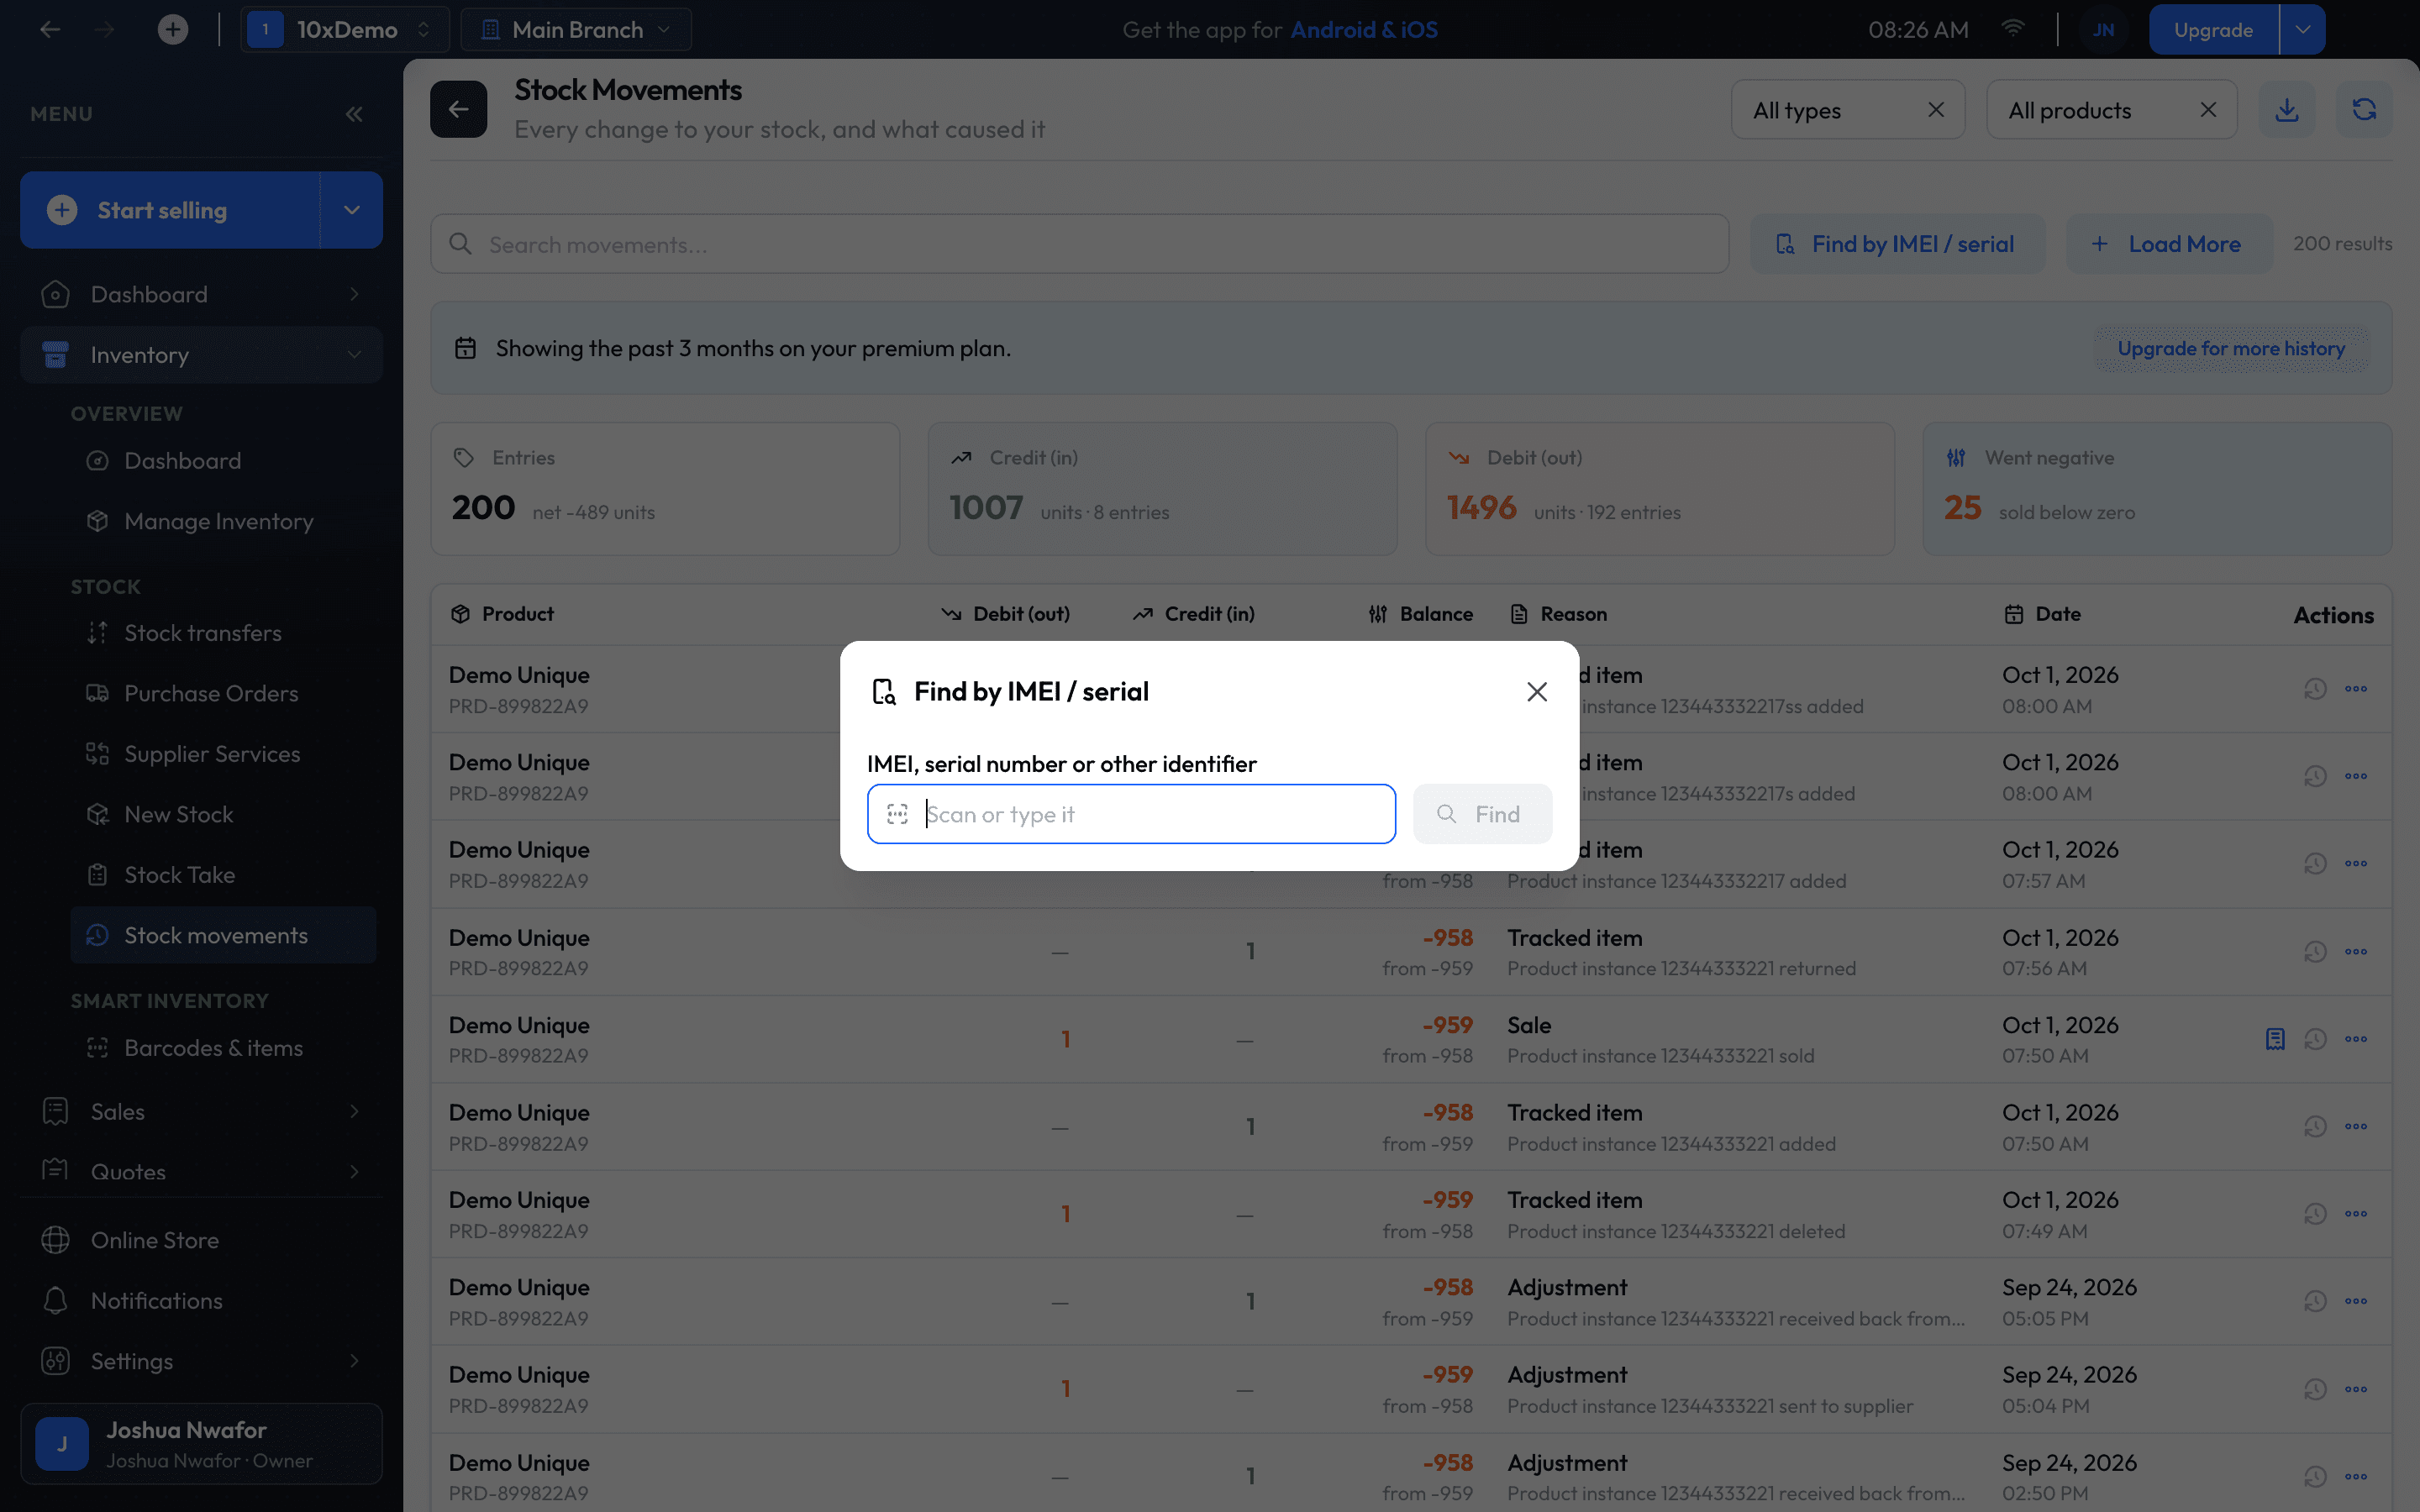This screenshot has width=2420, height=1512.
Task: Navigate back with top bar arrow
Action: [x=50, y=30]
